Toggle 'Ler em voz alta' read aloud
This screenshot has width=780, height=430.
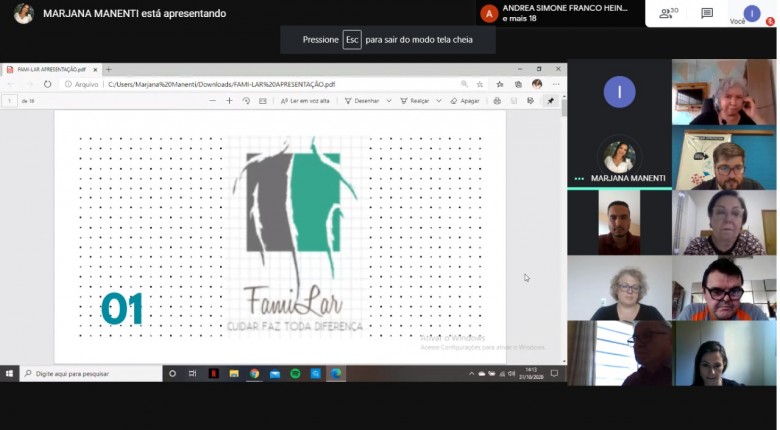[x=305, y=101]
